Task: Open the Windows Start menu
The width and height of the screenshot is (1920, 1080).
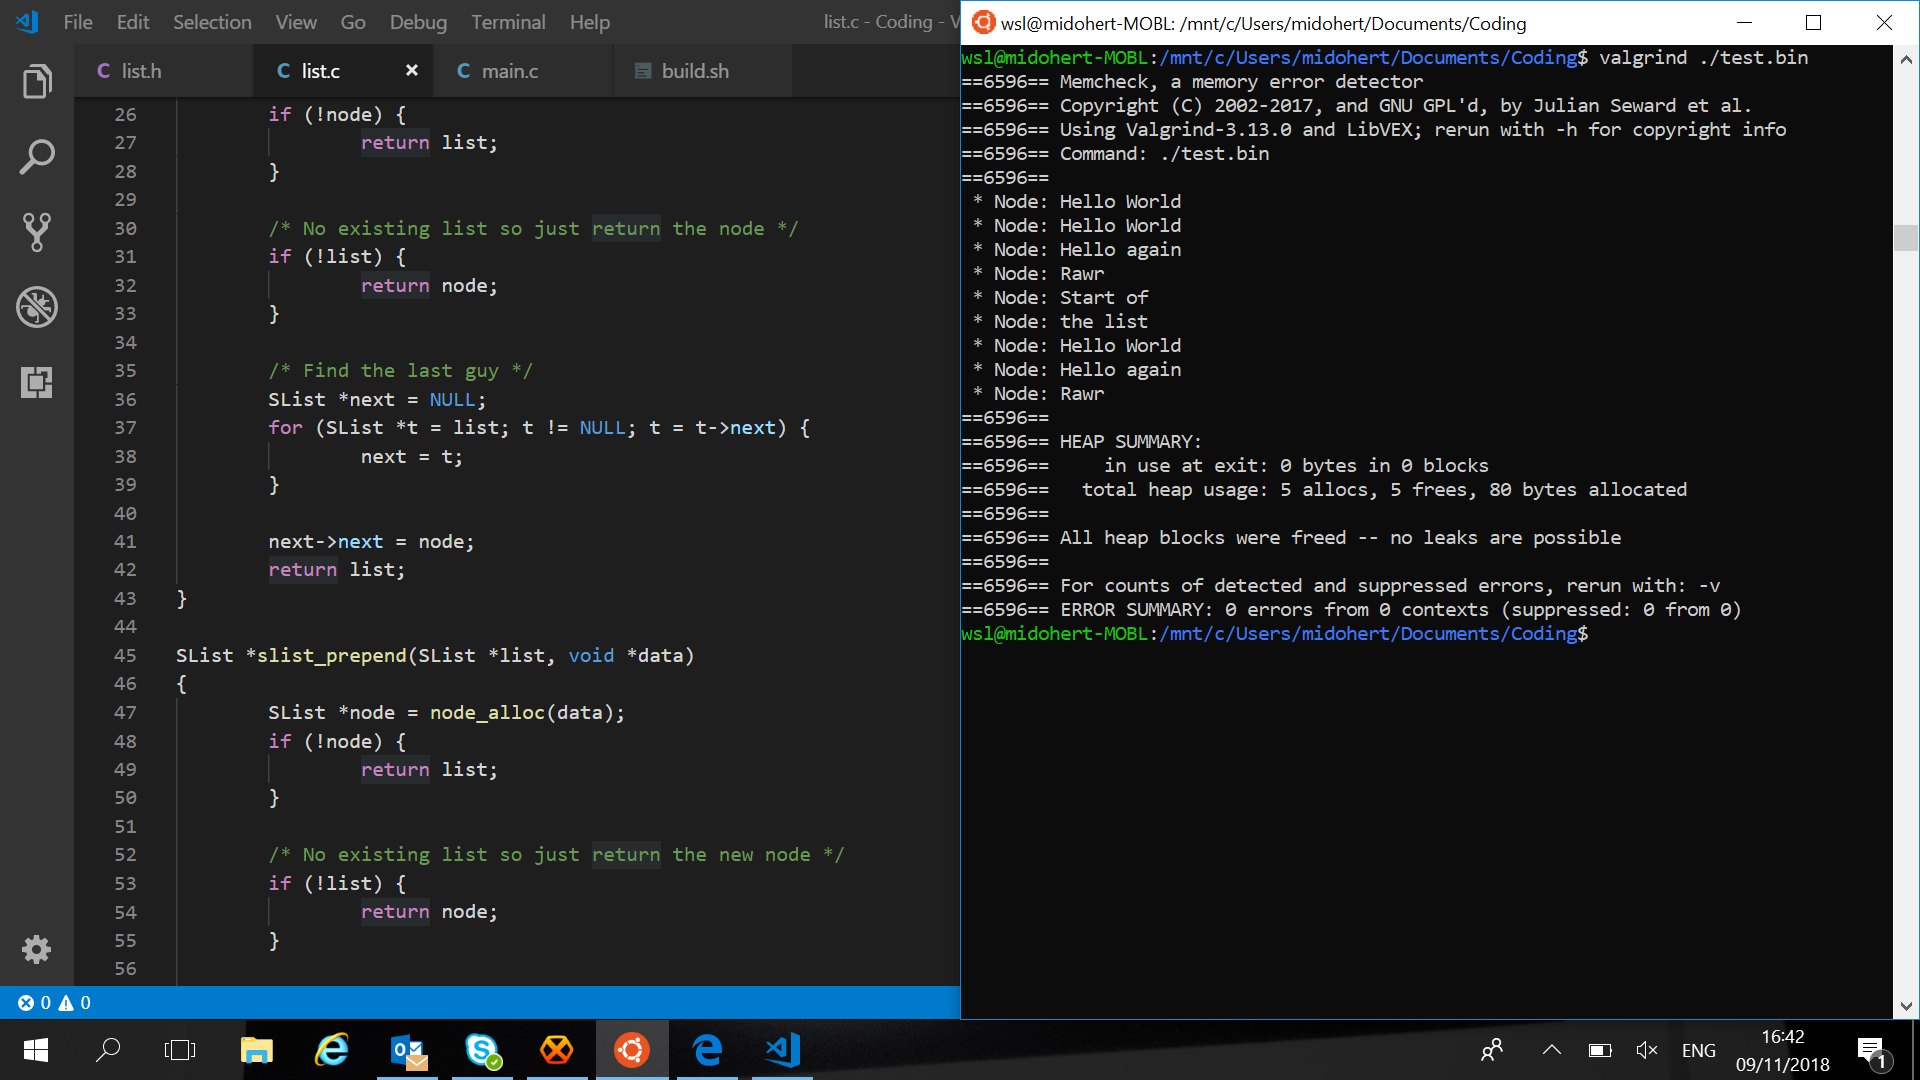Action: click(x=36, y=1050)
